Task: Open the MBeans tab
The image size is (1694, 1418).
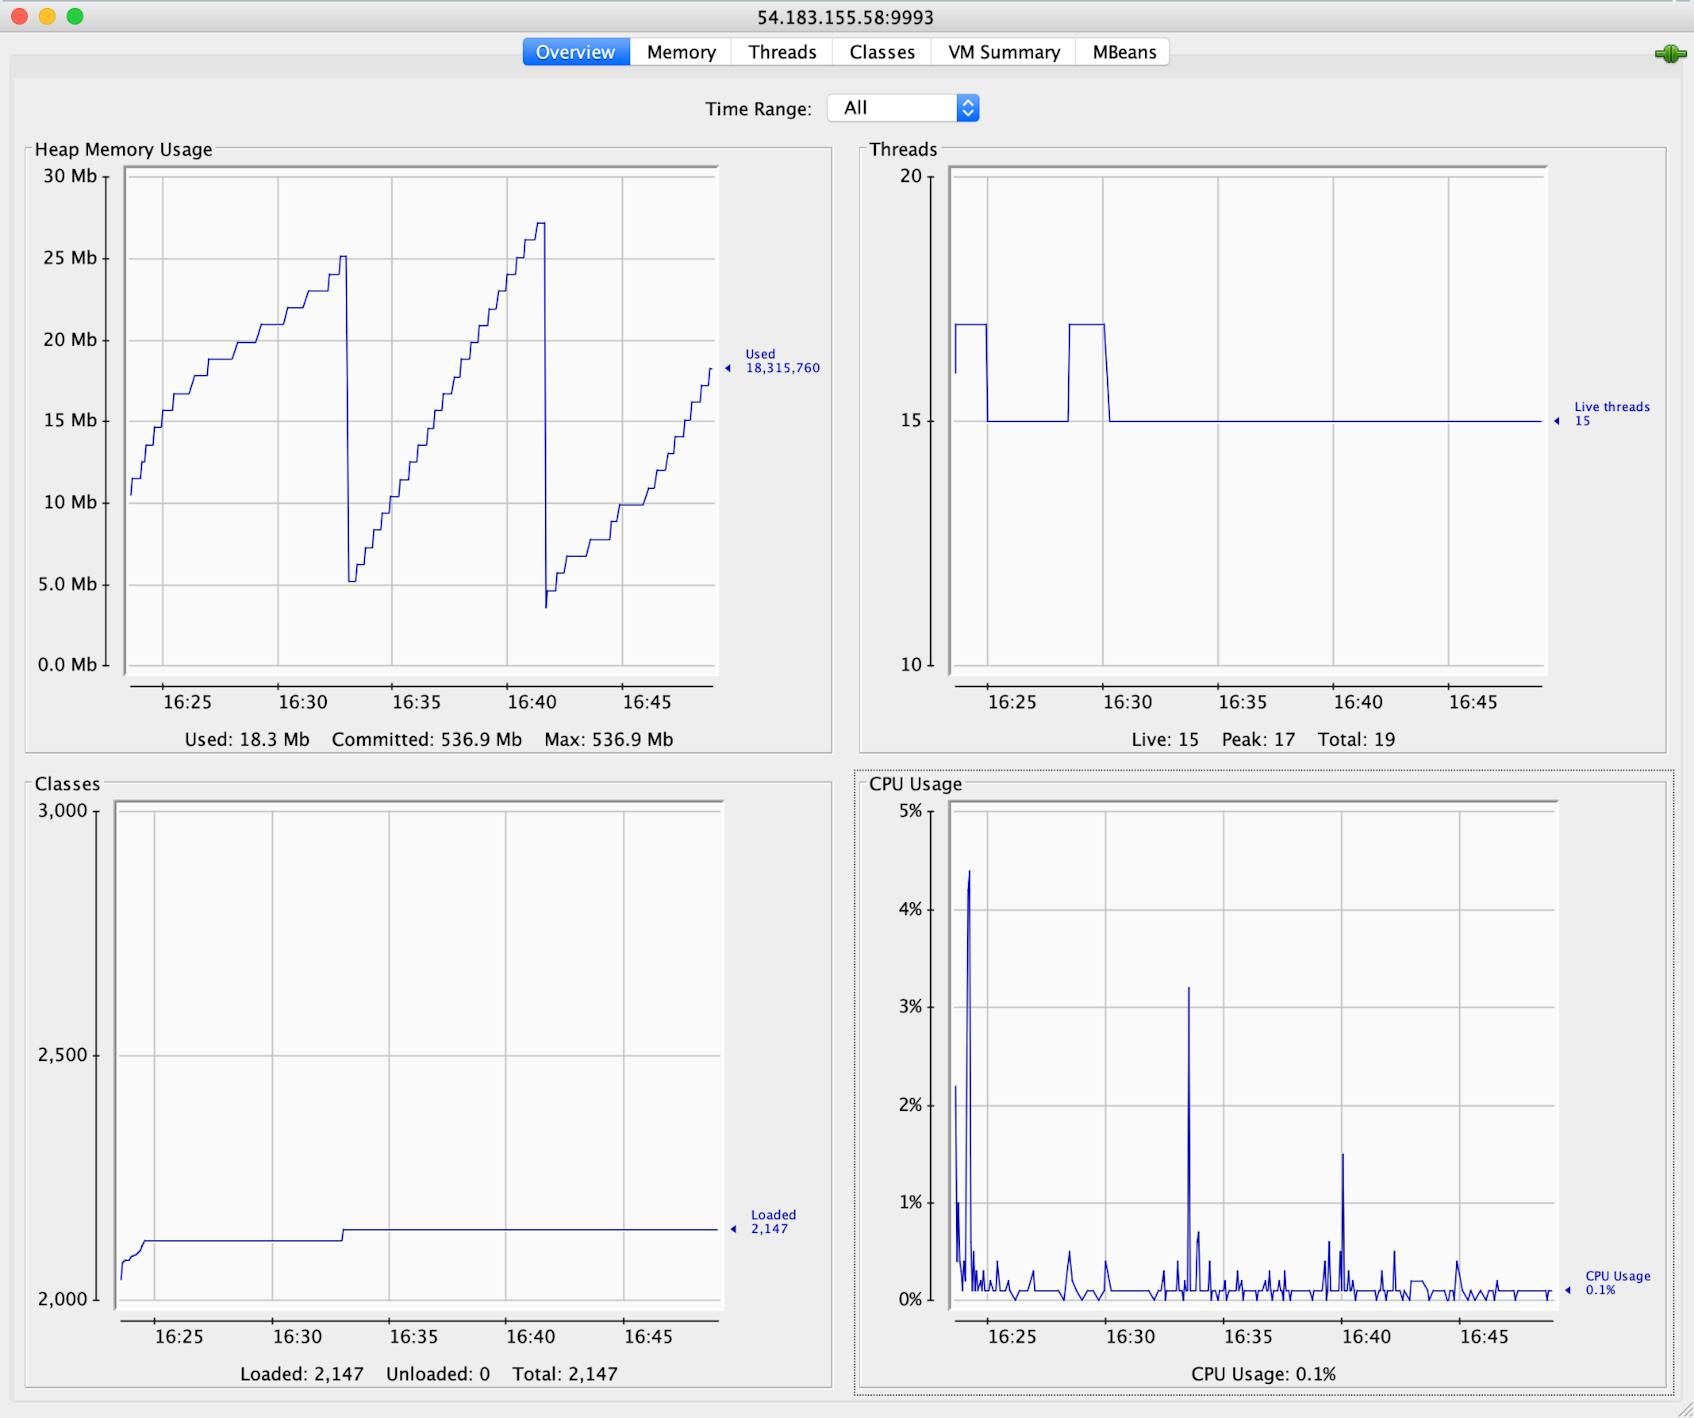Action: pyautogui.click(x=1122, y=51)
